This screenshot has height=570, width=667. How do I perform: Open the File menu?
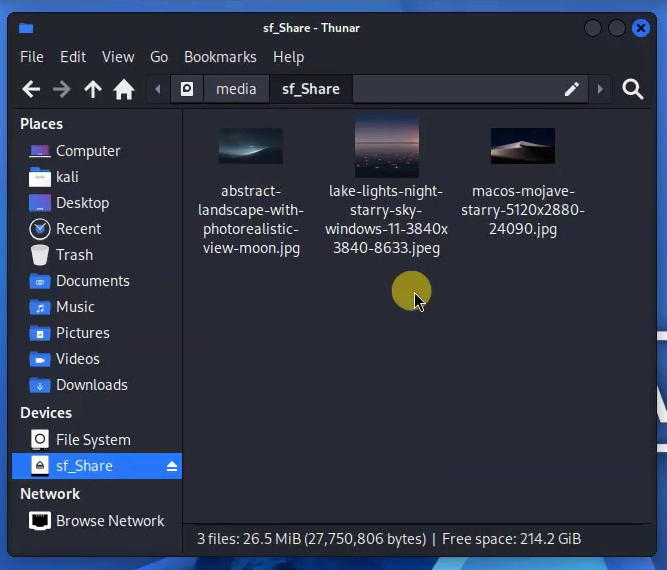pos(32,57)
